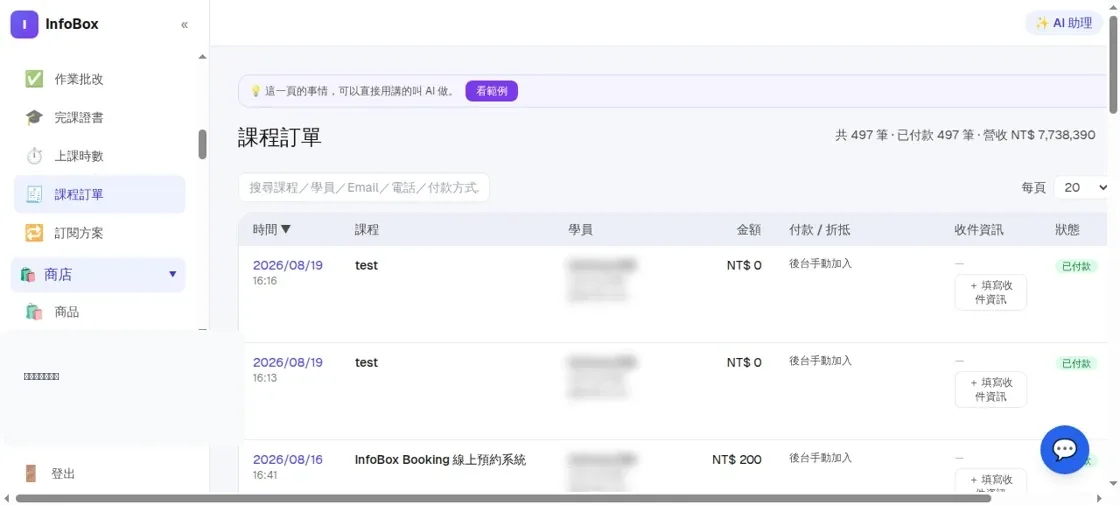Click the lightbulb icon in the AI tip banner

tap(255, 91)
